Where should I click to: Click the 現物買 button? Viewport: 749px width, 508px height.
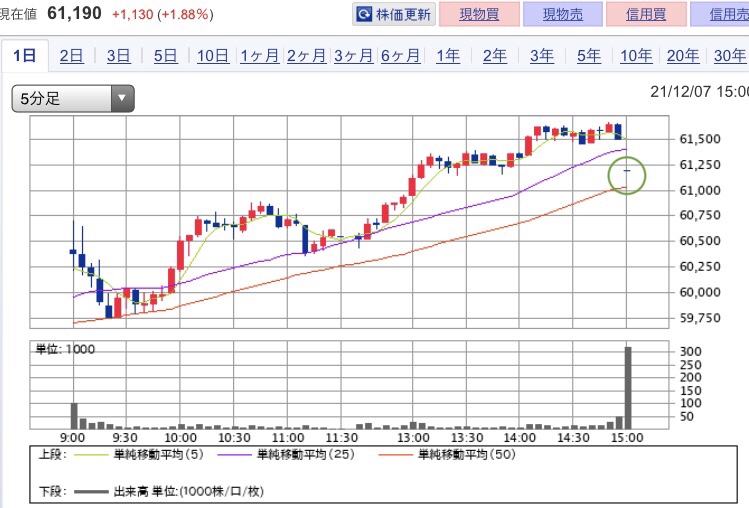pos(479,14)
